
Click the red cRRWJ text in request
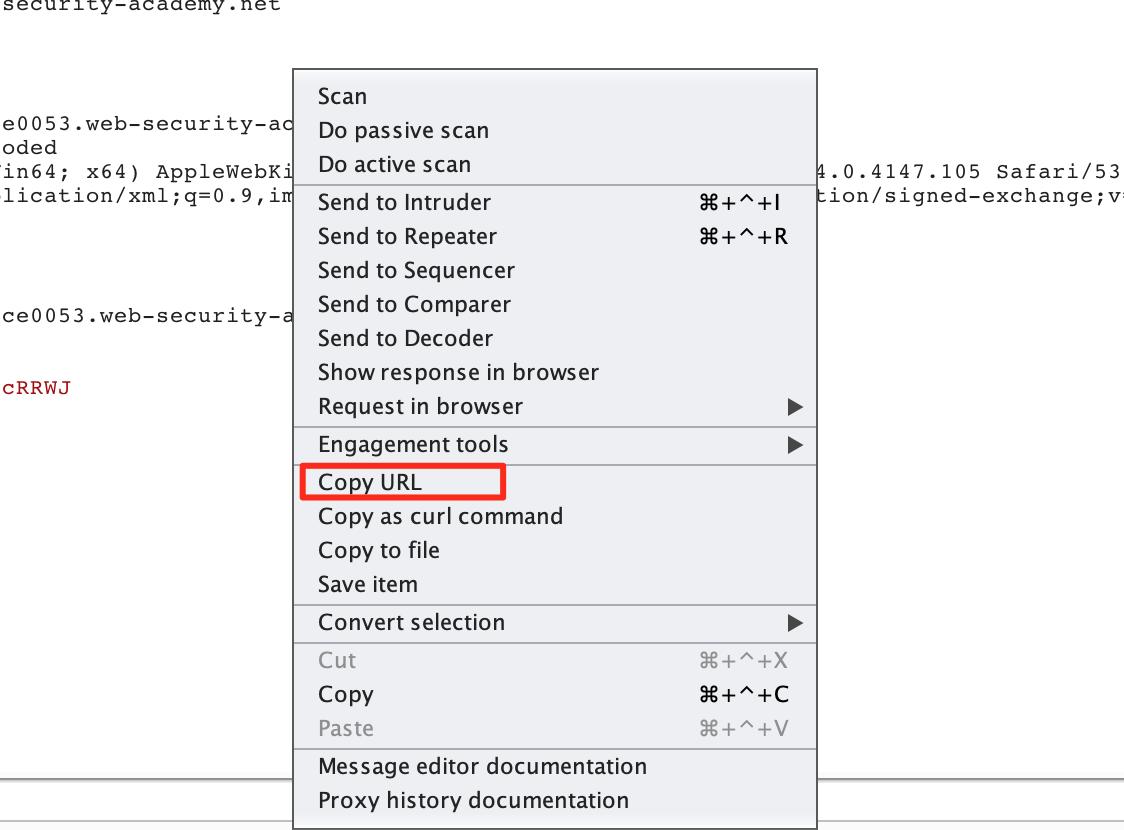[x=36, y=388]
